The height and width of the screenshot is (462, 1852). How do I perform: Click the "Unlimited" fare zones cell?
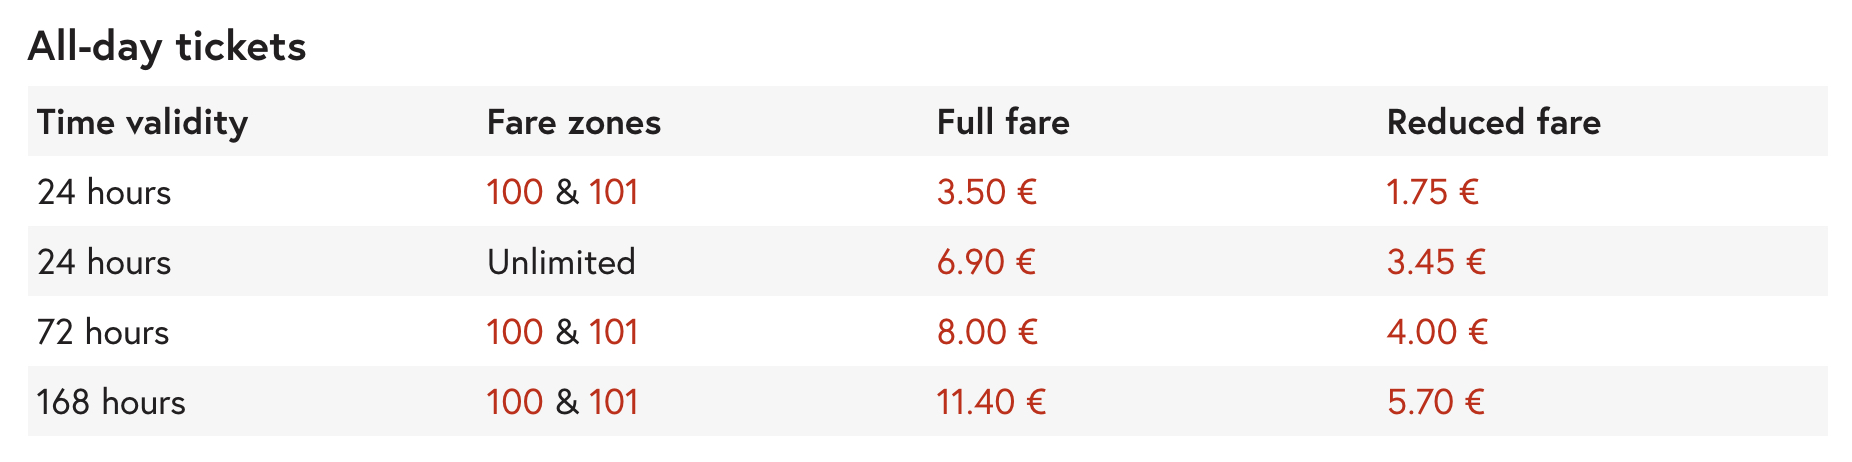(561, 262)
